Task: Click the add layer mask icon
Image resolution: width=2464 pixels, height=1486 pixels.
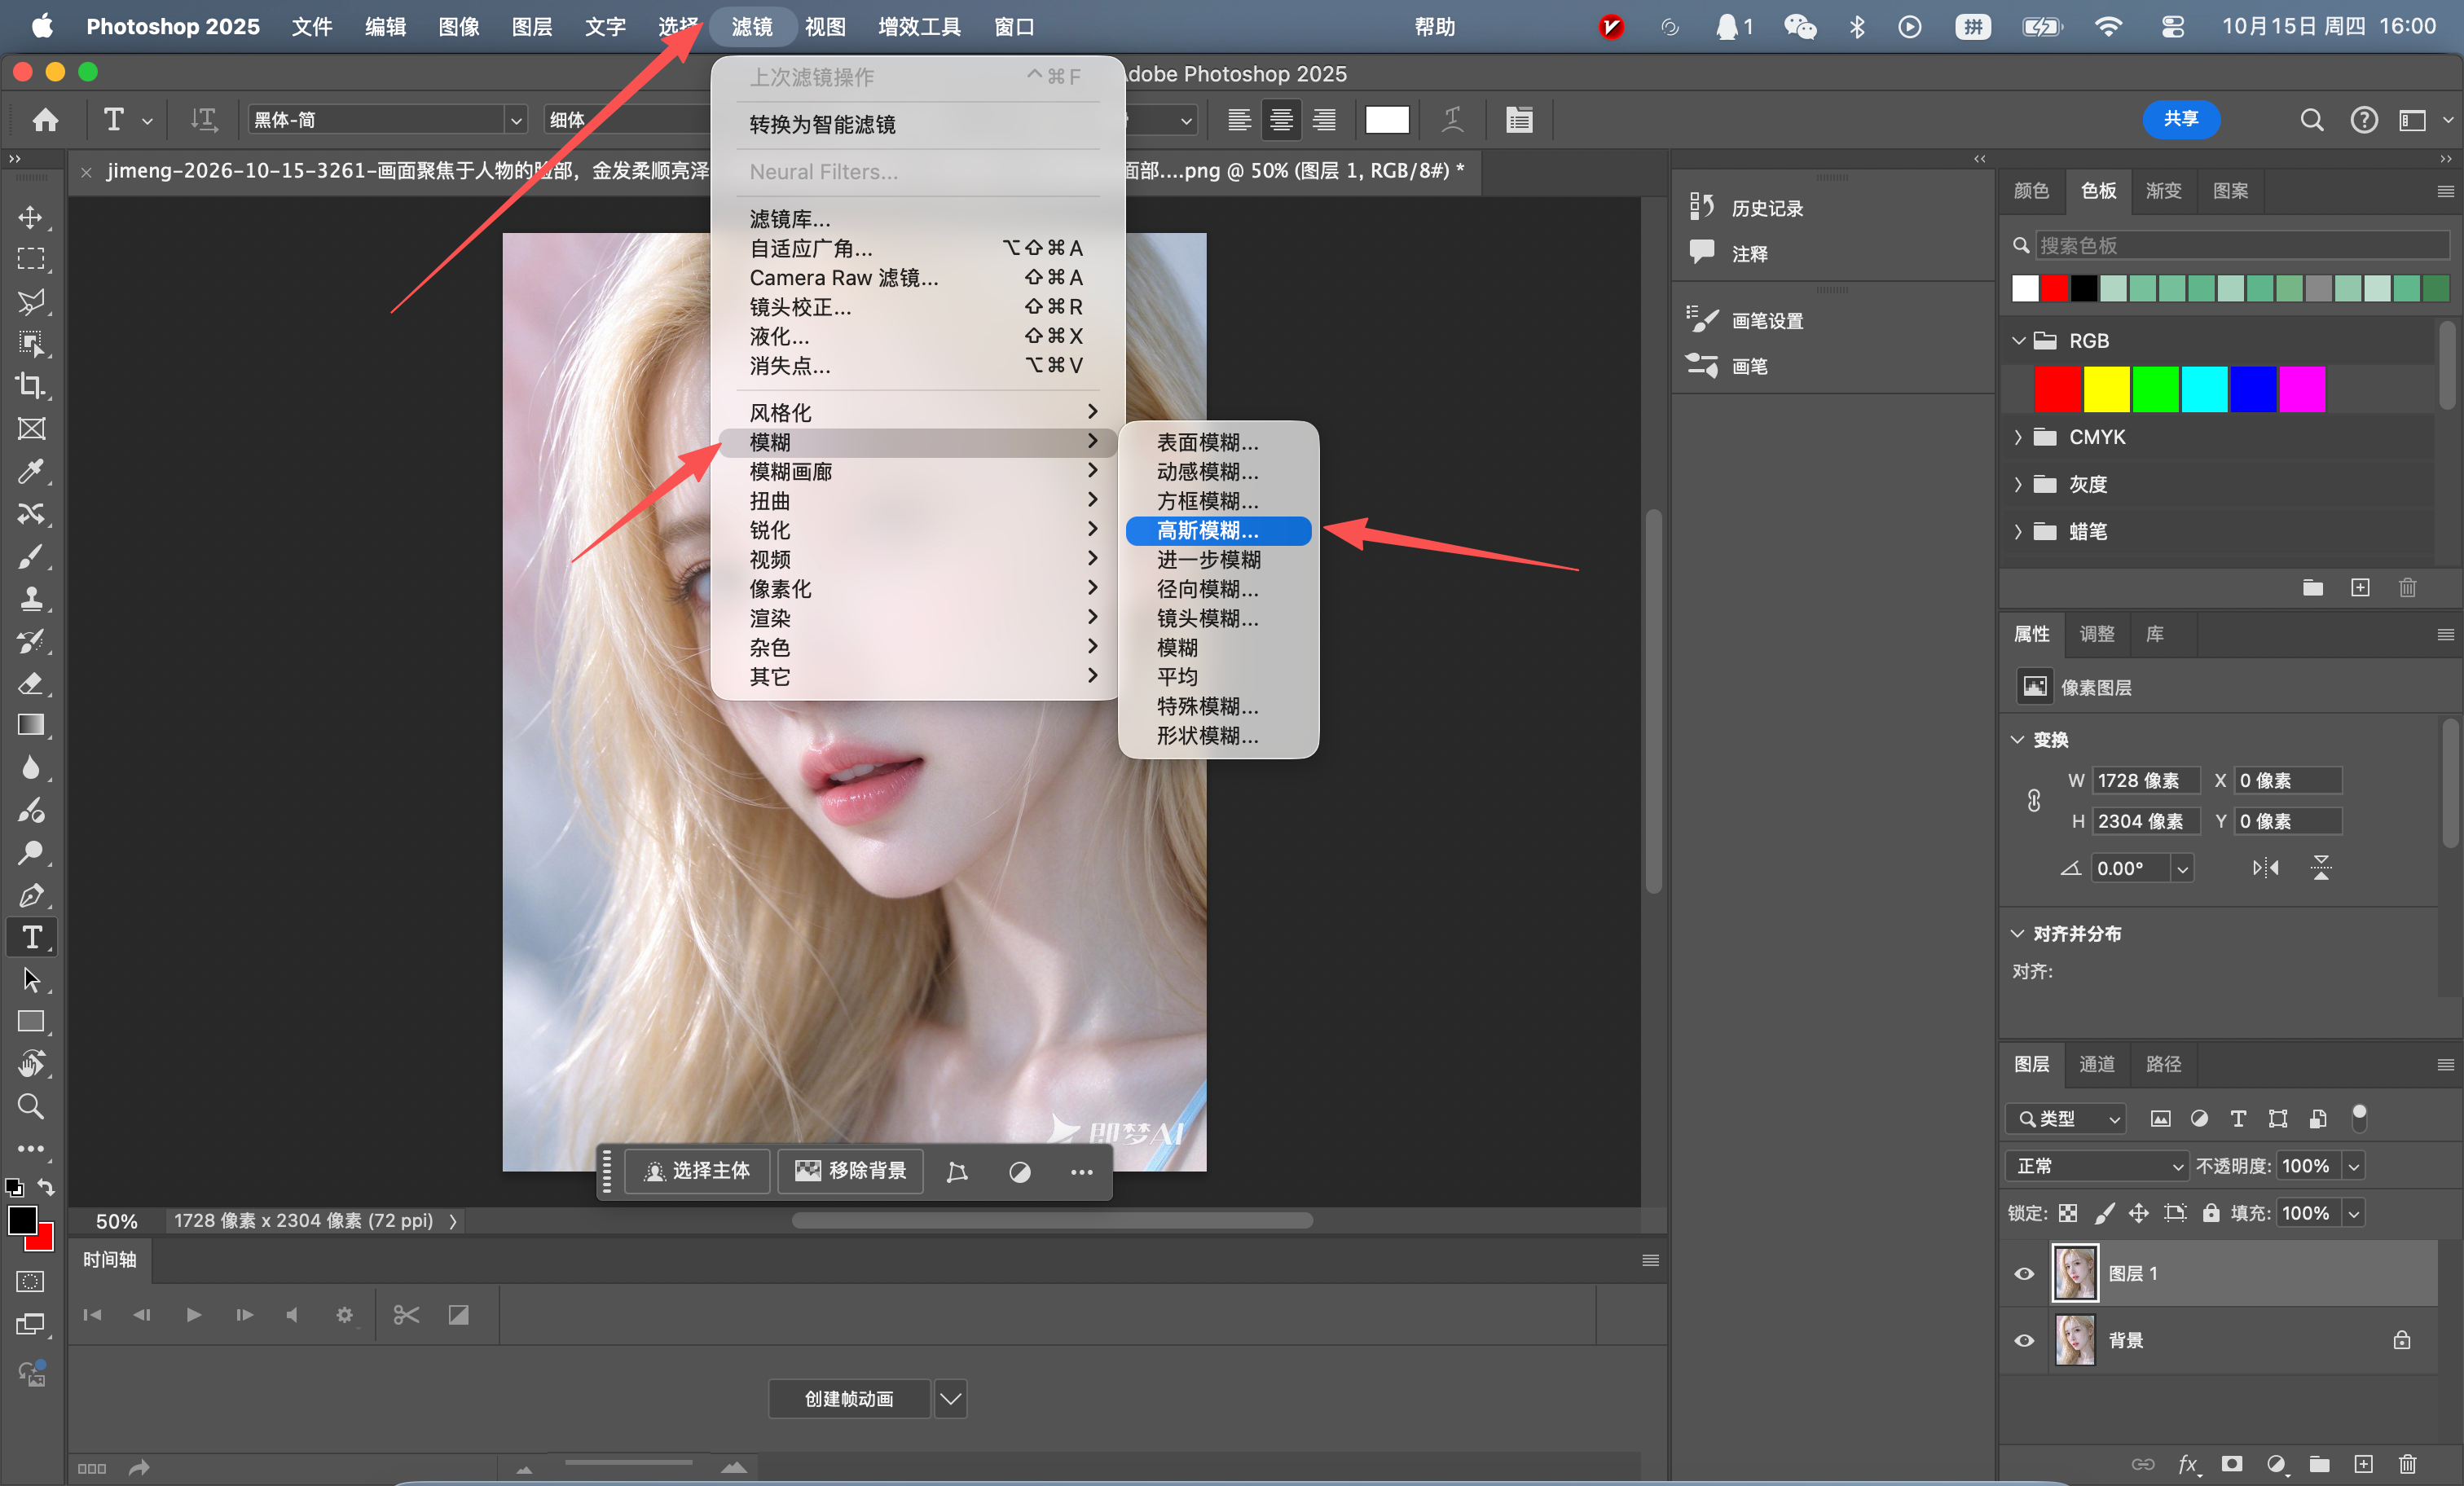Action: tap(2232, 1464)
